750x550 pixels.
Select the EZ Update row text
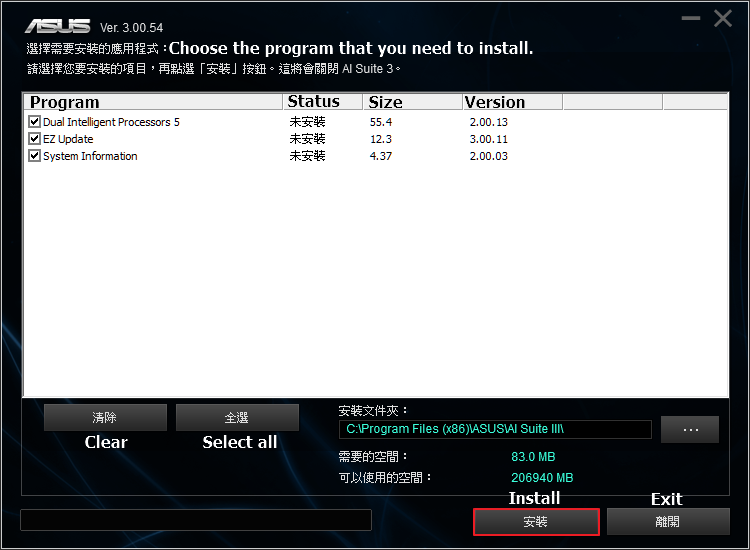coord(68,139)
